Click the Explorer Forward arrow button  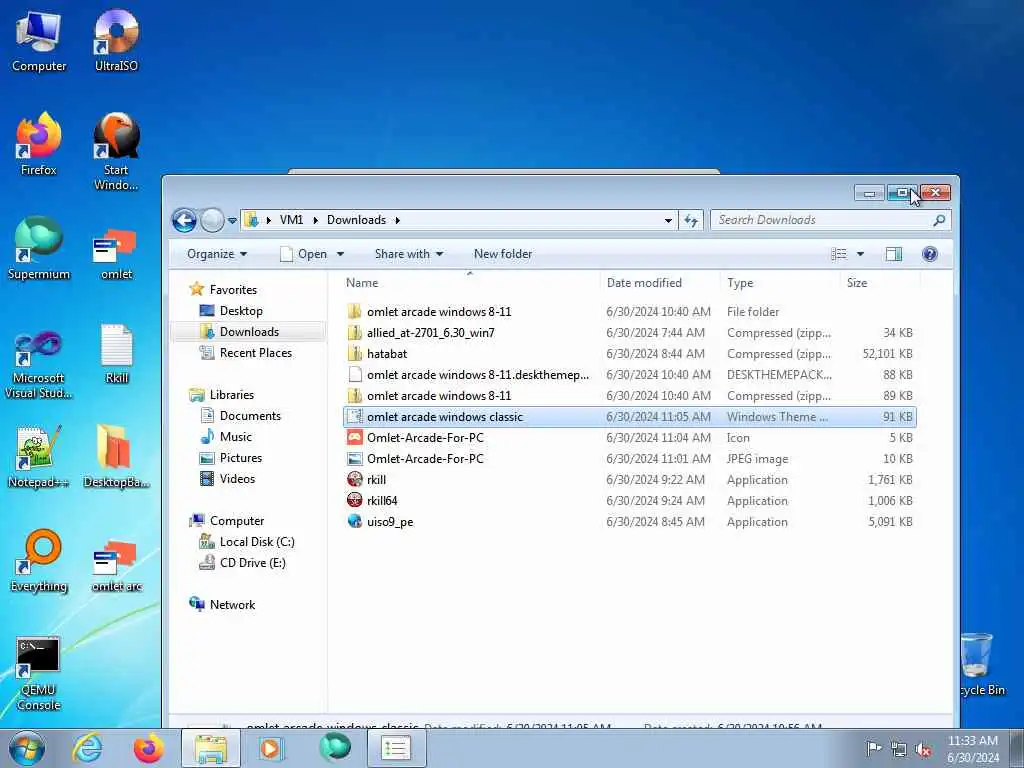click(x=212, y=221)
